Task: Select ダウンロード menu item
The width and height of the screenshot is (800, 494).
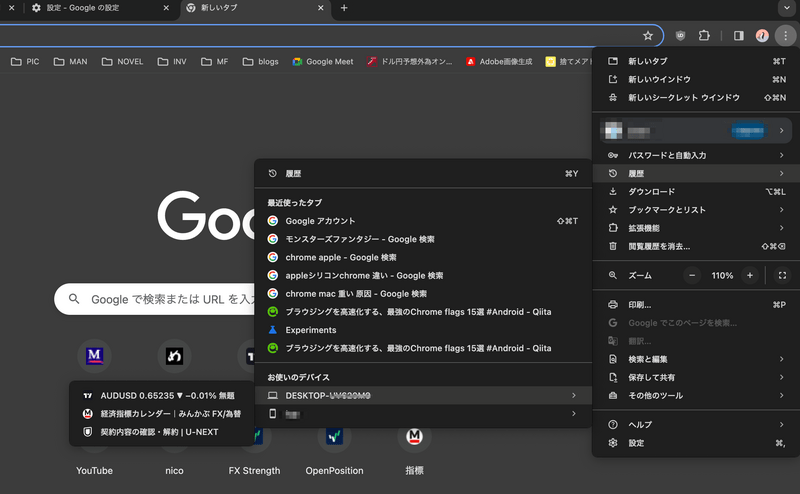Action: 696,192
